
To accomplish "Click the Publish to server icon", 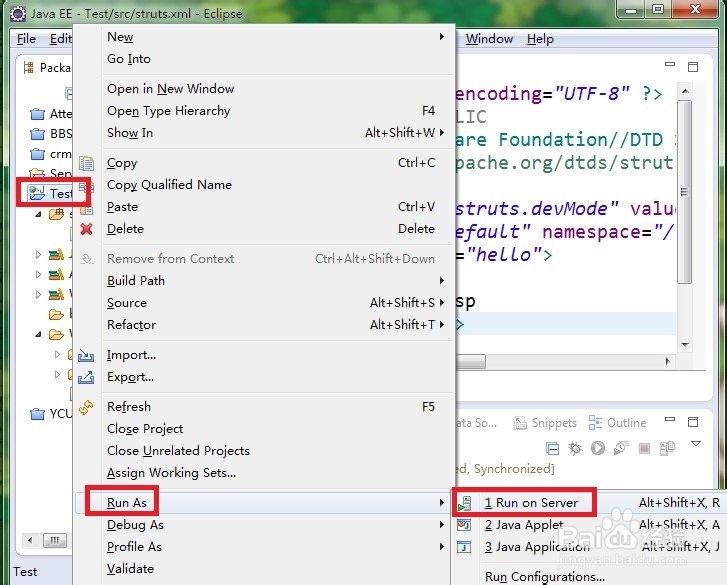I will pyautogui.click(x=667, y=448).
